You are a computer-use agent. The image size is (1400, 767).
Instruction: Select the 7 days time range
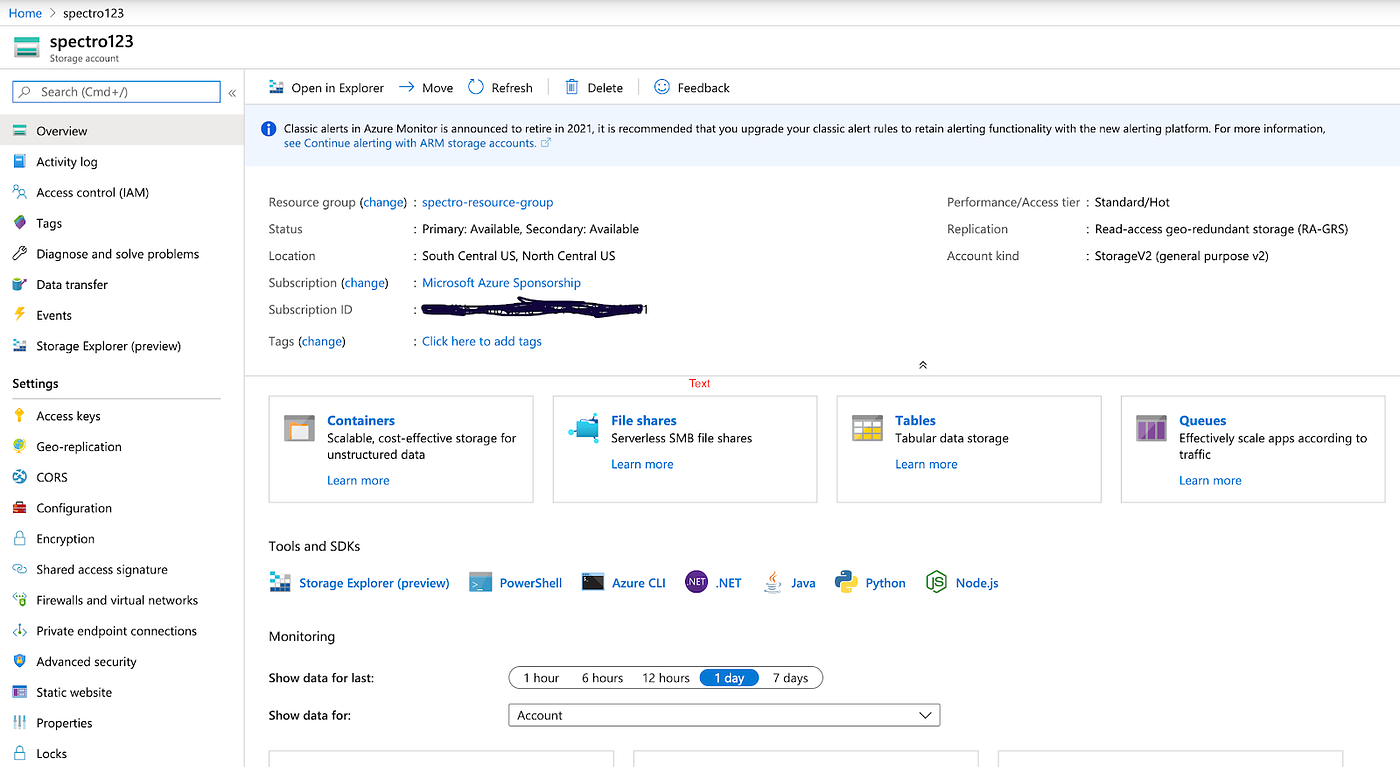point(790,678)
